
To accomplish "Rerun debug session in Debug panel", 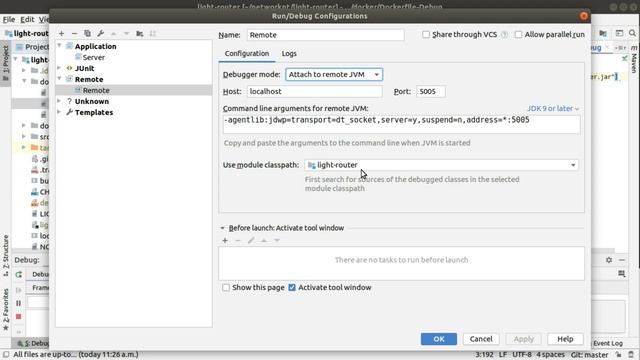I will 18,275.
